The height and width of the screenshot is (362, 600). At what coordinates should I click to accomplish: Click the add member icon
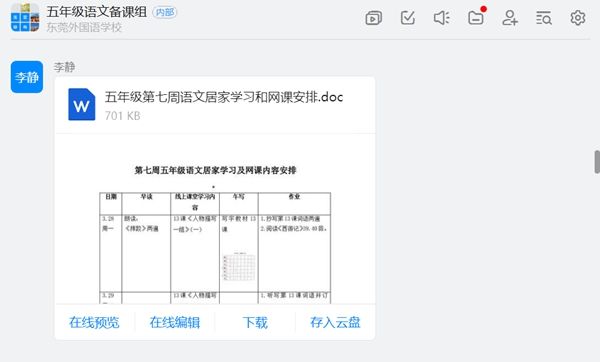click(x=510, y=18)
